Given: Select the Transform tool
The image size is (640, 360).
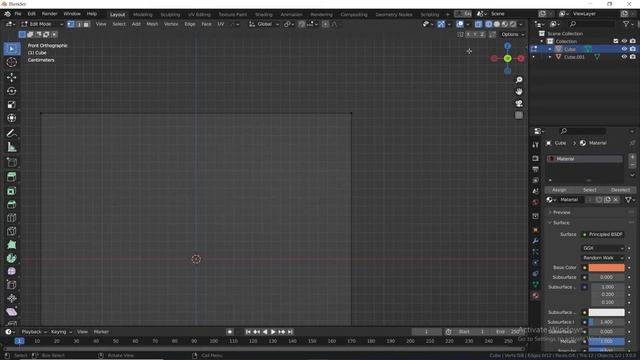Looking at the screenshot, I should [11, 118].
